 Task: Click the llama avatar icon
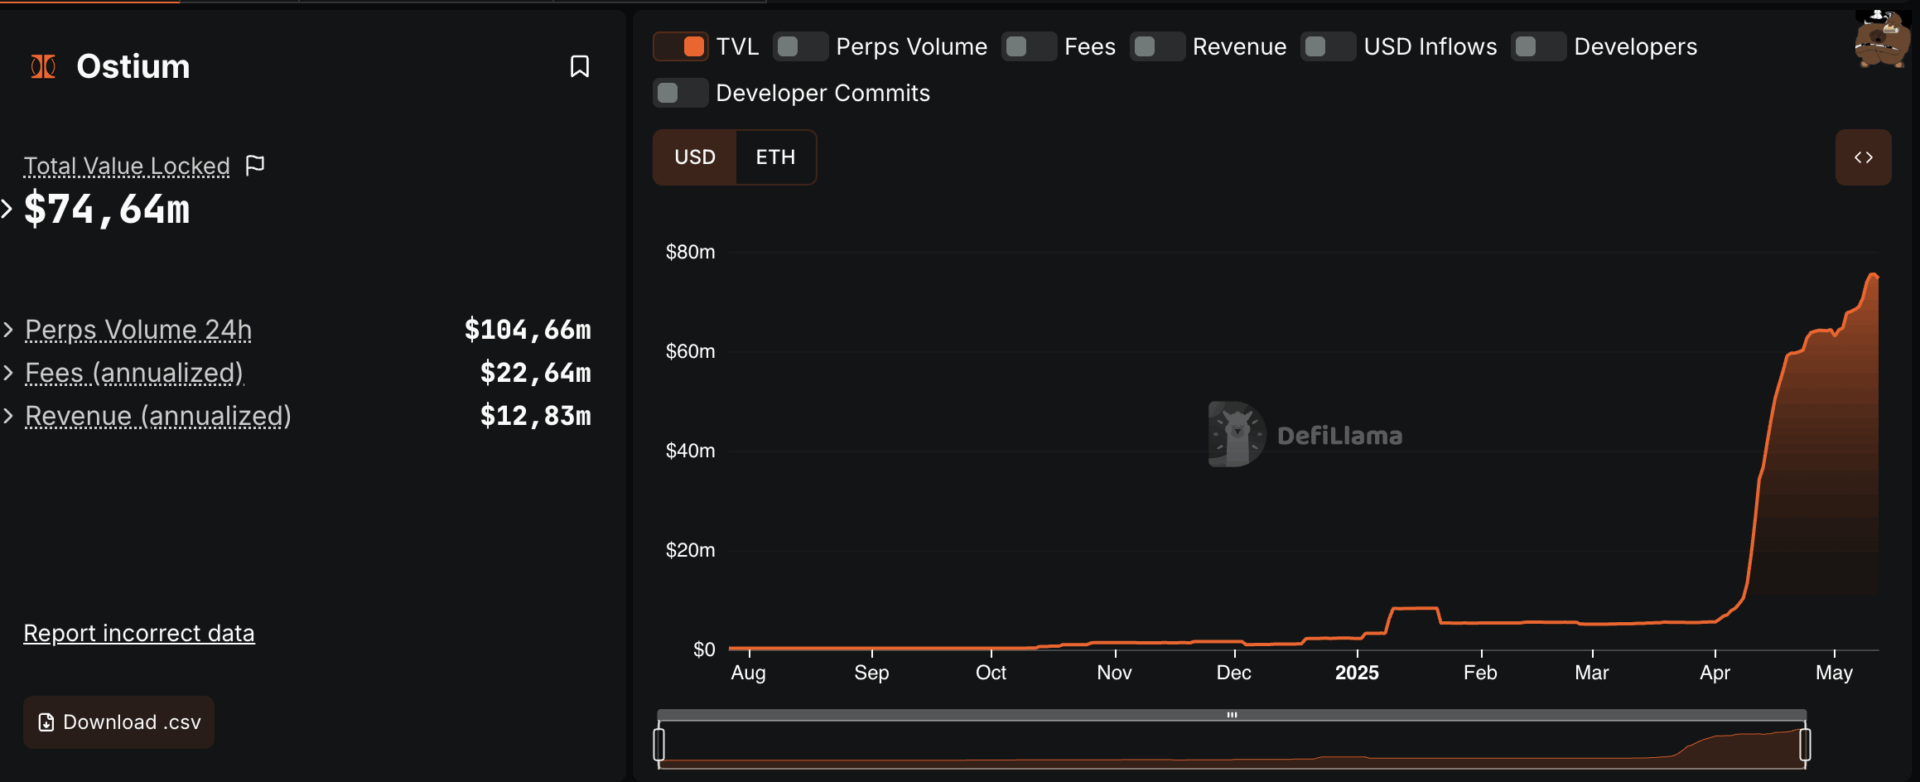[x=1882, y=39]
